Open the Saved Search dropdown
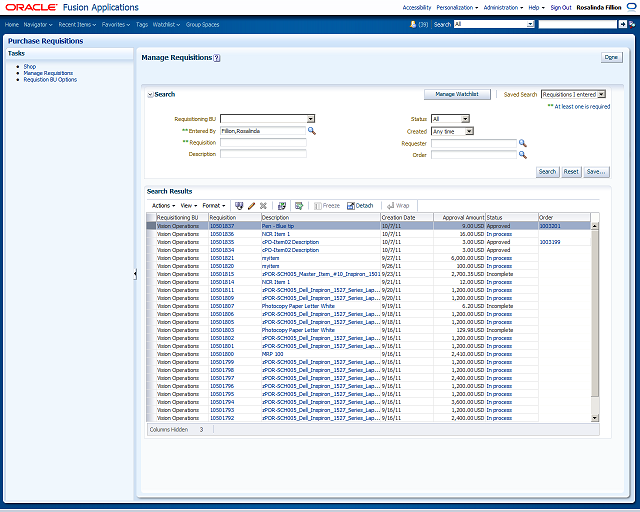640x512 pixels. 601,94
